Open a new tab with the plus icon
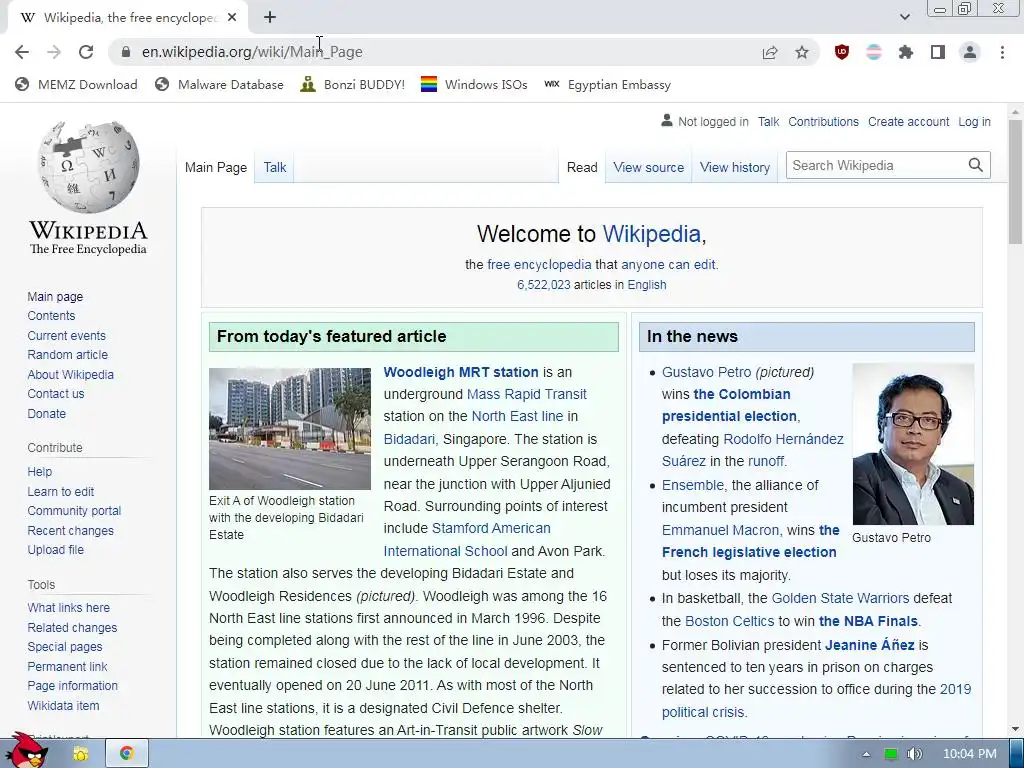Screen dimensions: 1024x768 click(270, 18)
